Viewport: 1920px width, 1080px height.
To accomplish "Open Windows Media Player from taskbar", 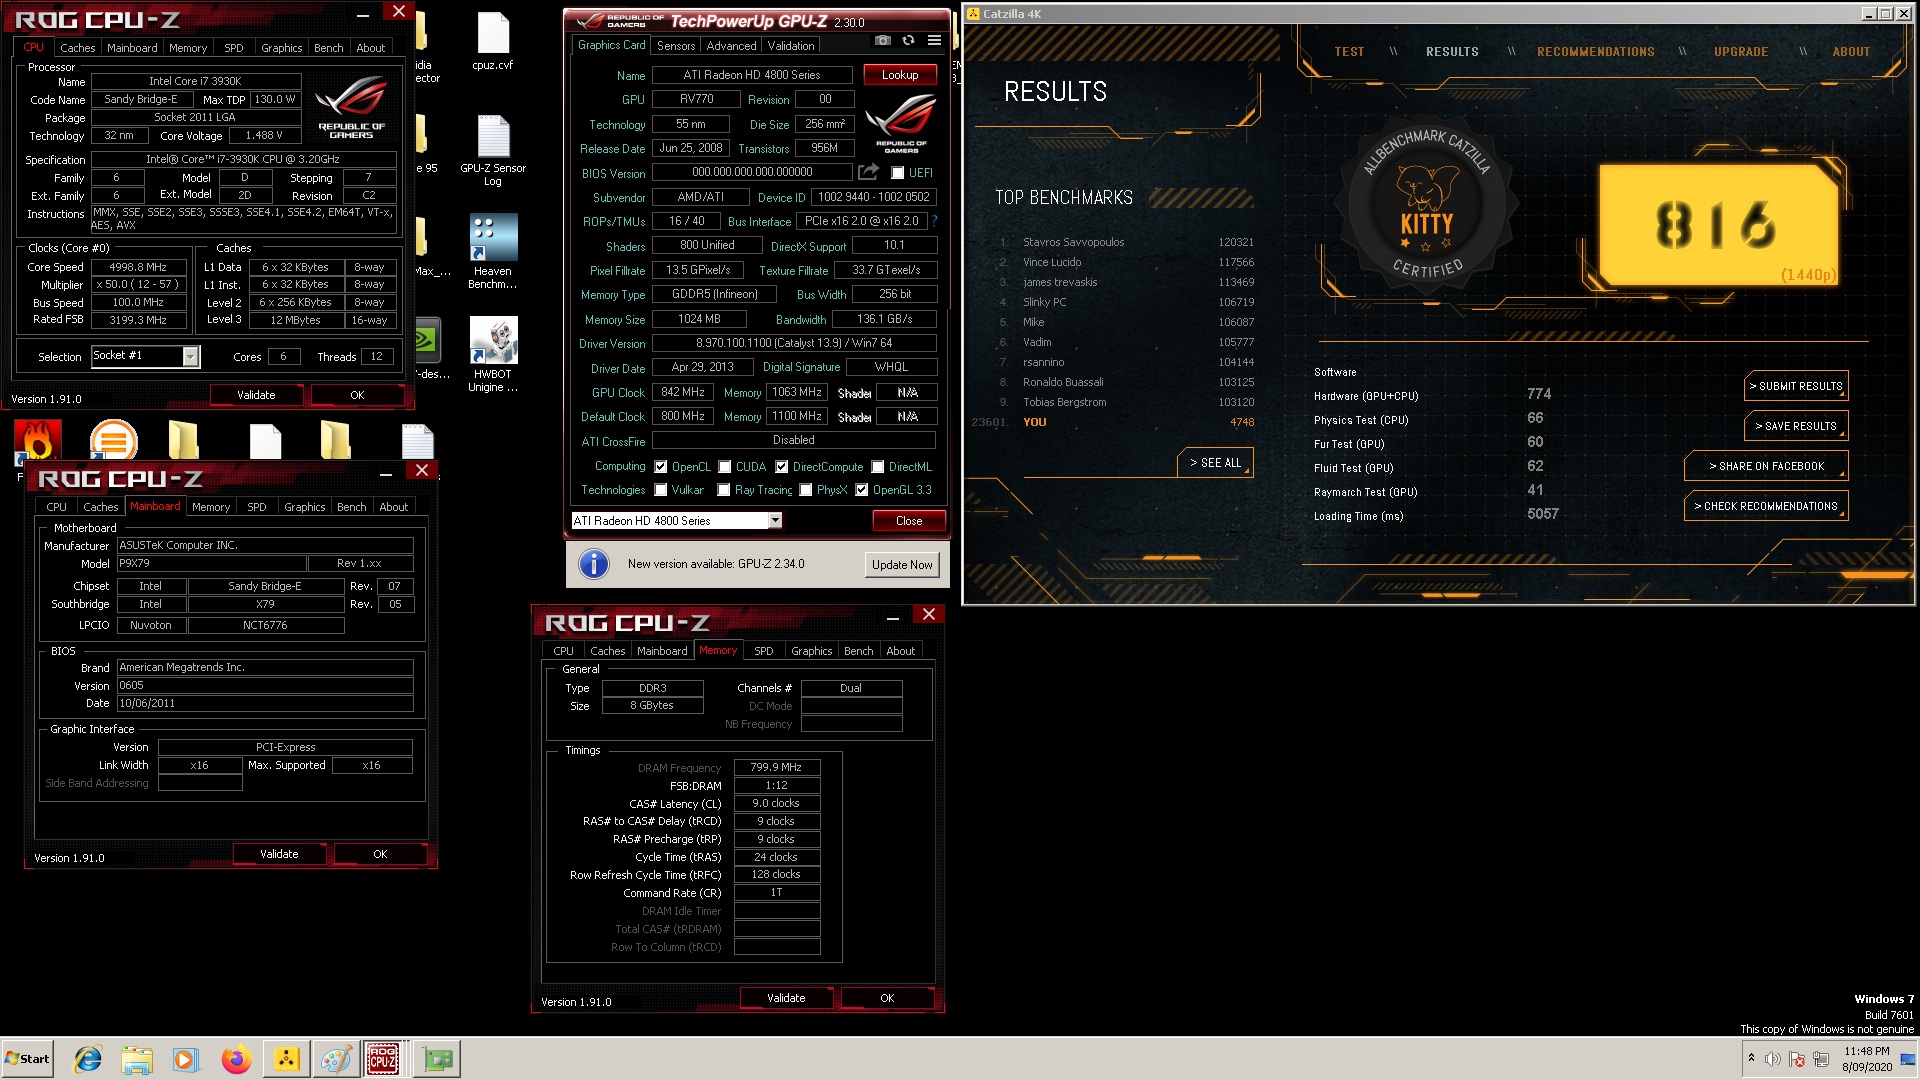I will 186,1059.
